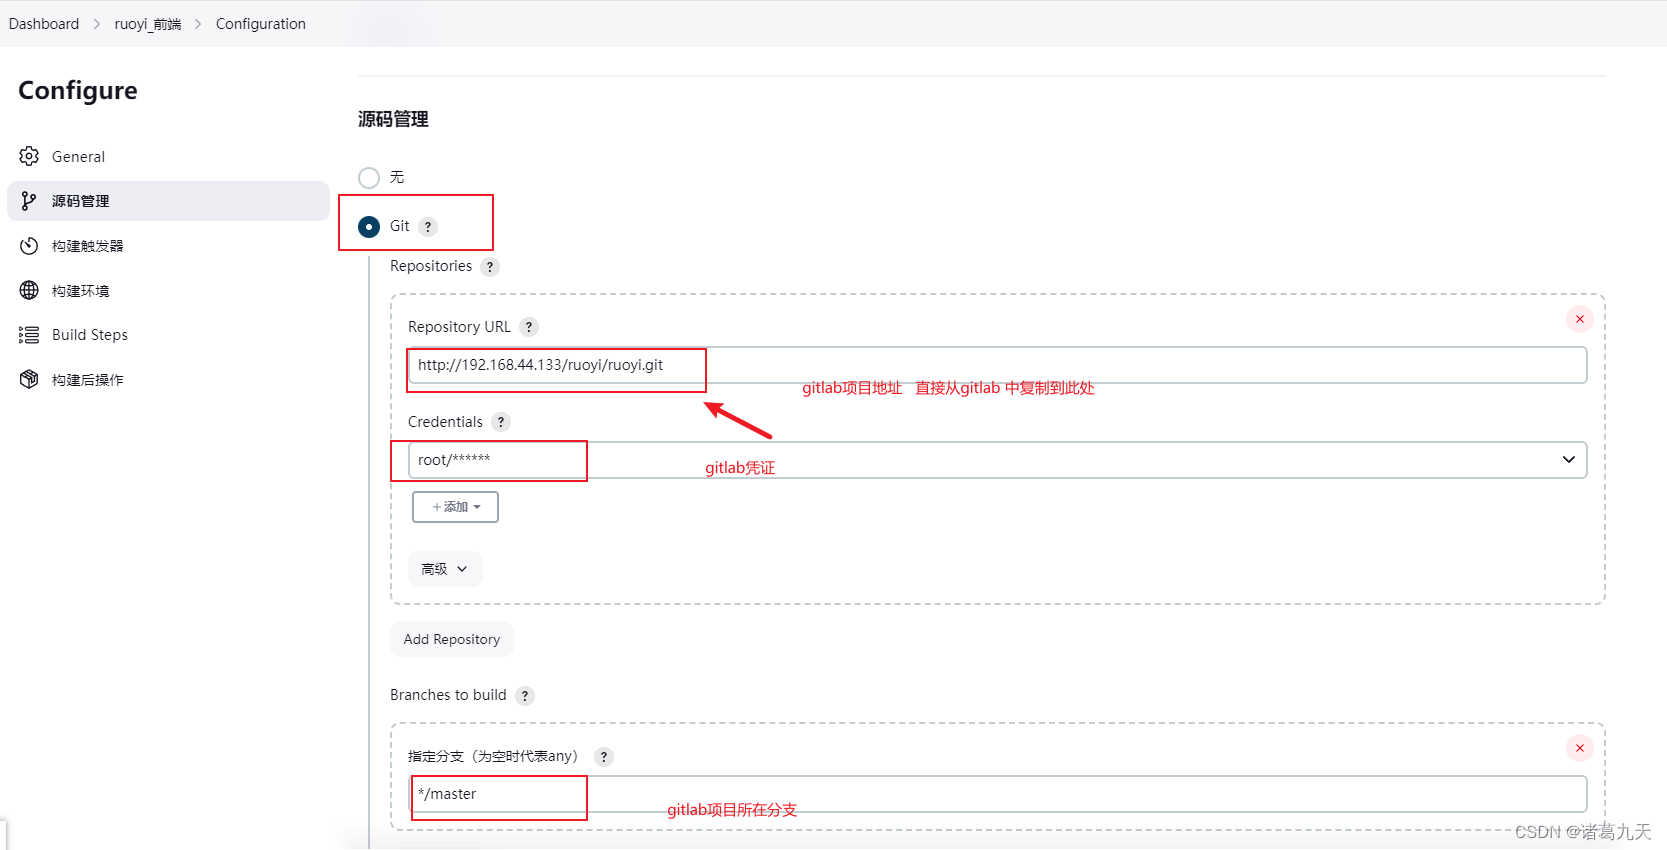Open the General section
Image resolution: width=1667 pixels, height=850 pixels.
pos(168,156)
